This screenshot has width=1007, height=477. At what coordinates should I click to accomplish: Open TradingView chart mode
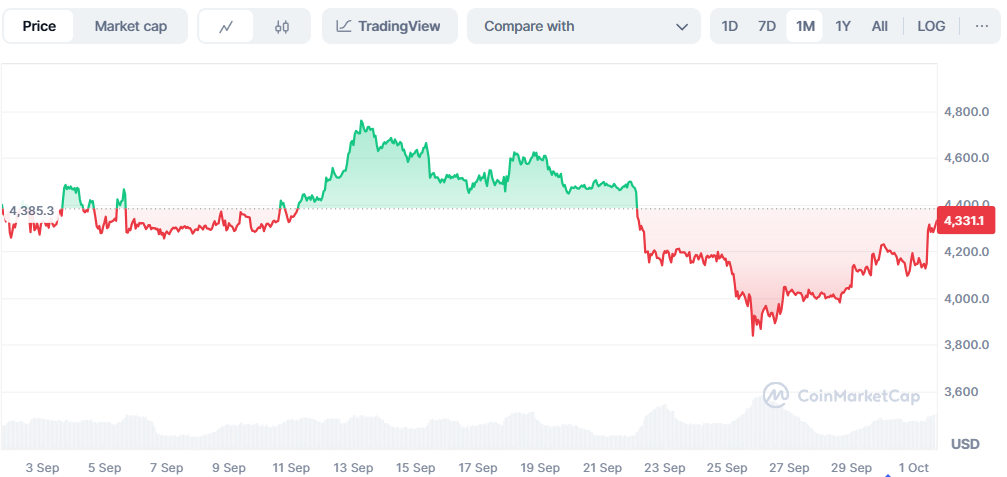pos(389,26)
